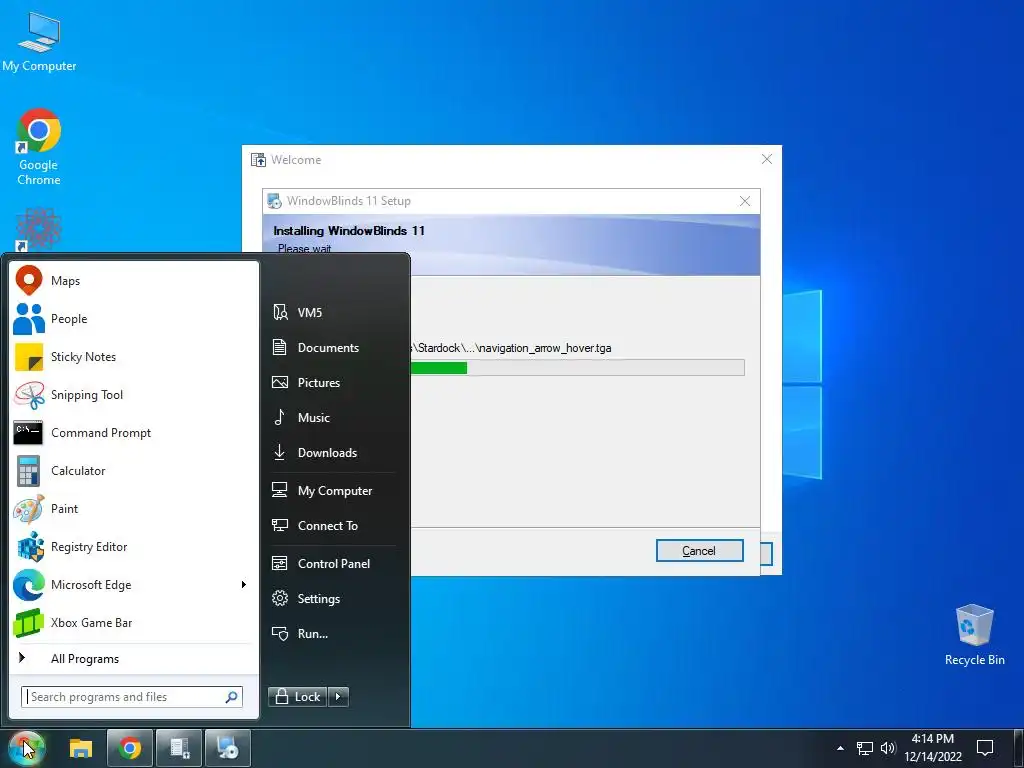This screenshot has height=768, width=1024.
Task: Open Registry Editor
Action: (x=134, y=547)
